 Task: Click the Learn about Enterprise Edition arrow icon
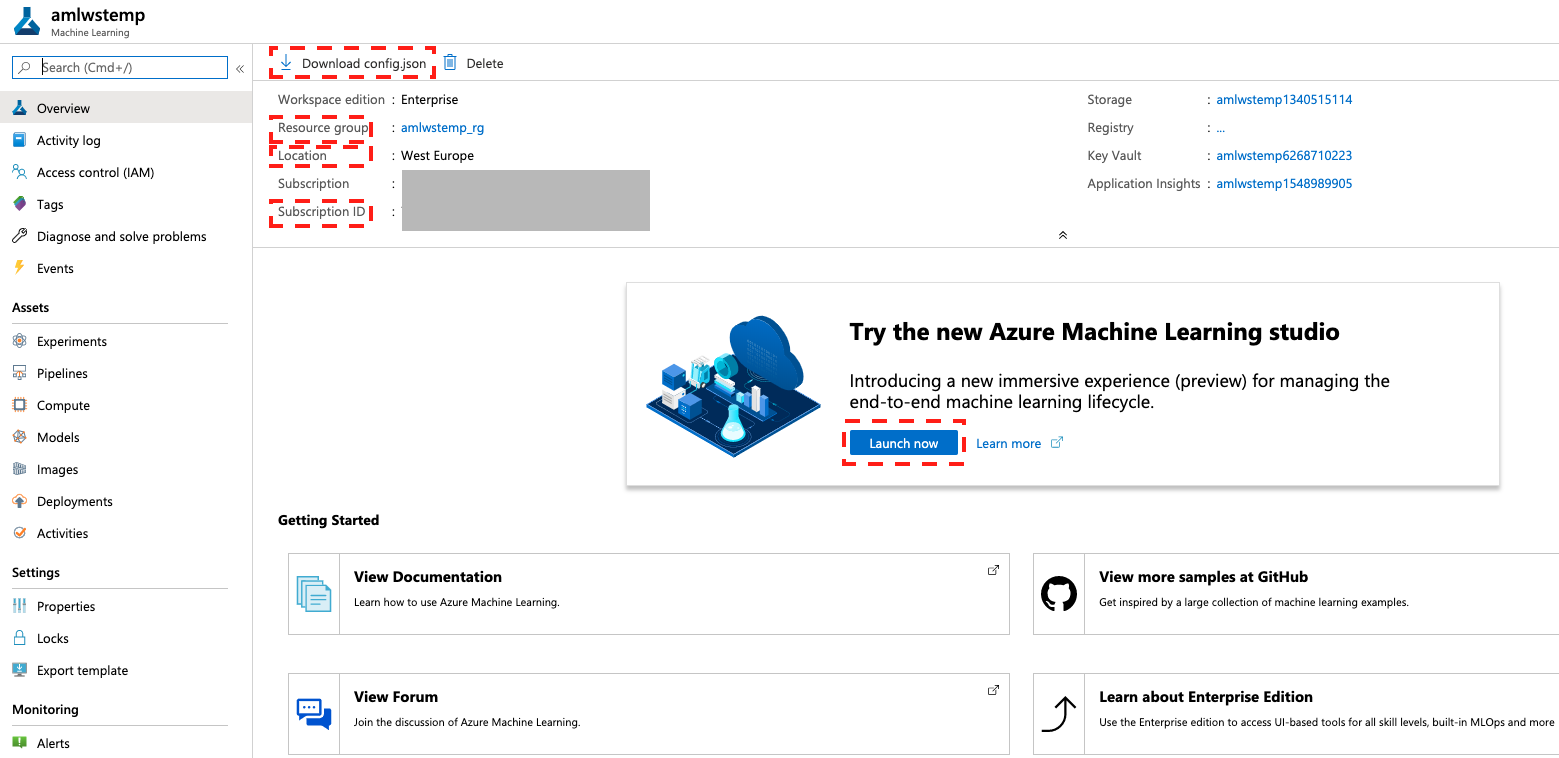click(x=1059, y=714)
